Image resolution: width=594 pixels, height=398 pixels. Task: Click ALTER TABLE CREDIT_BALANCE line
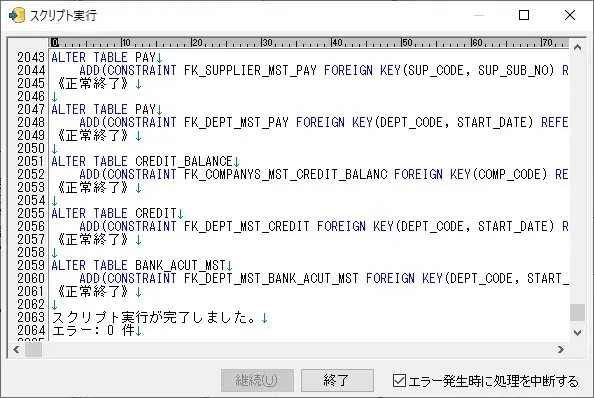142,162
